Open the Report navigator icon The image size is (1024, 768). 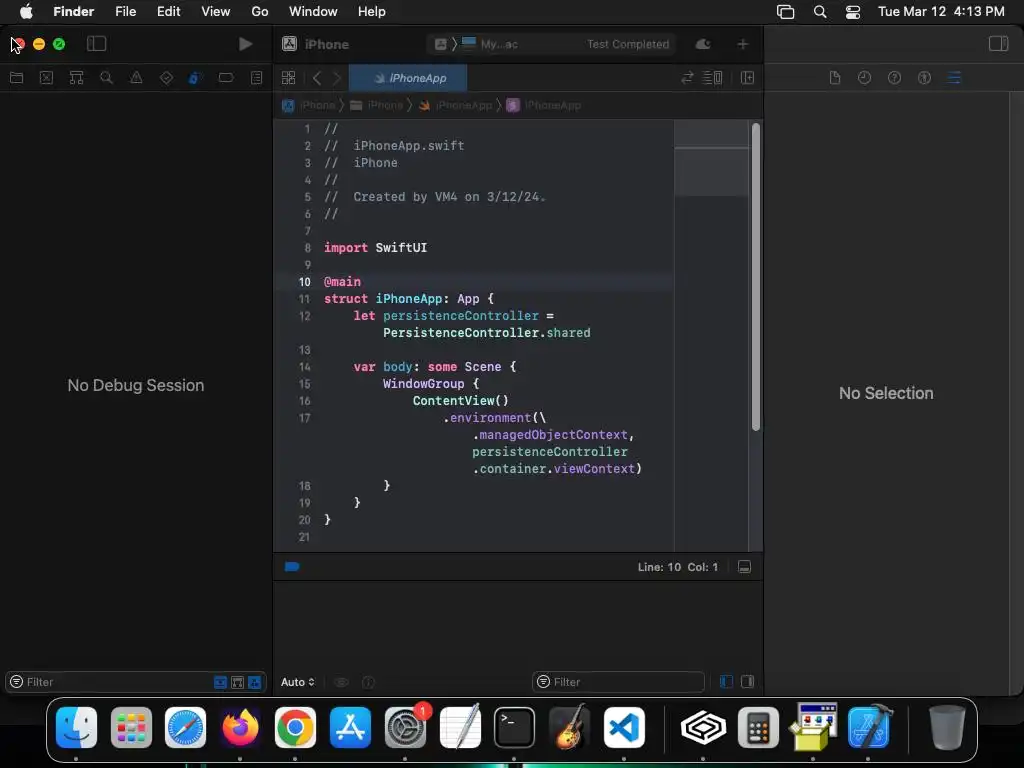(256, 78)
